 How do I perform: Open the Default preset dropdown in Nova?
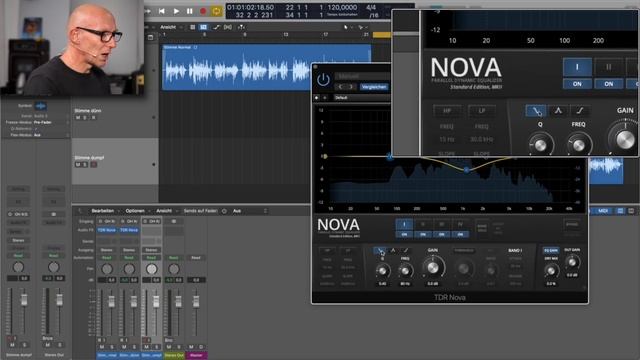(361, 98)
